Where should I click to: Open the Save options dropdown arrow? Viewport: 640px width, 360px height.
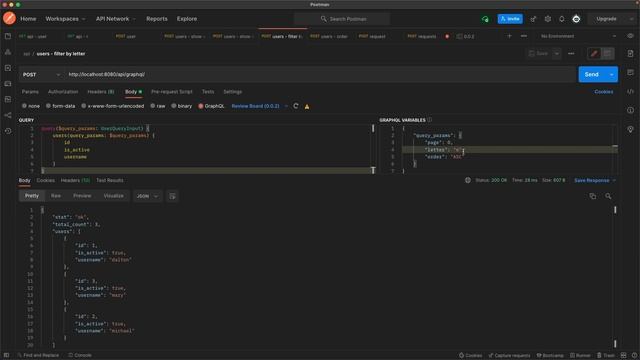click(x=556, y=53)
